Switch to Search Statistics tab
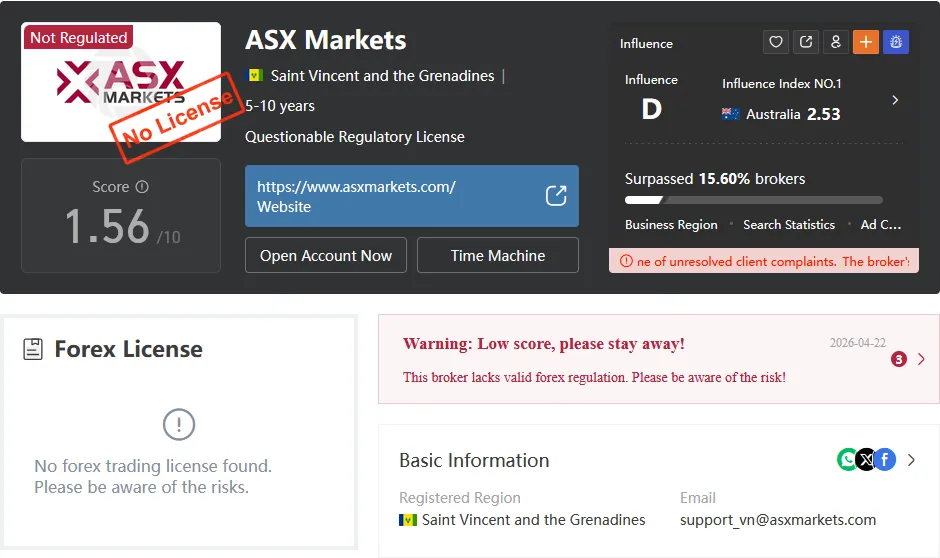 coord(789,225)
